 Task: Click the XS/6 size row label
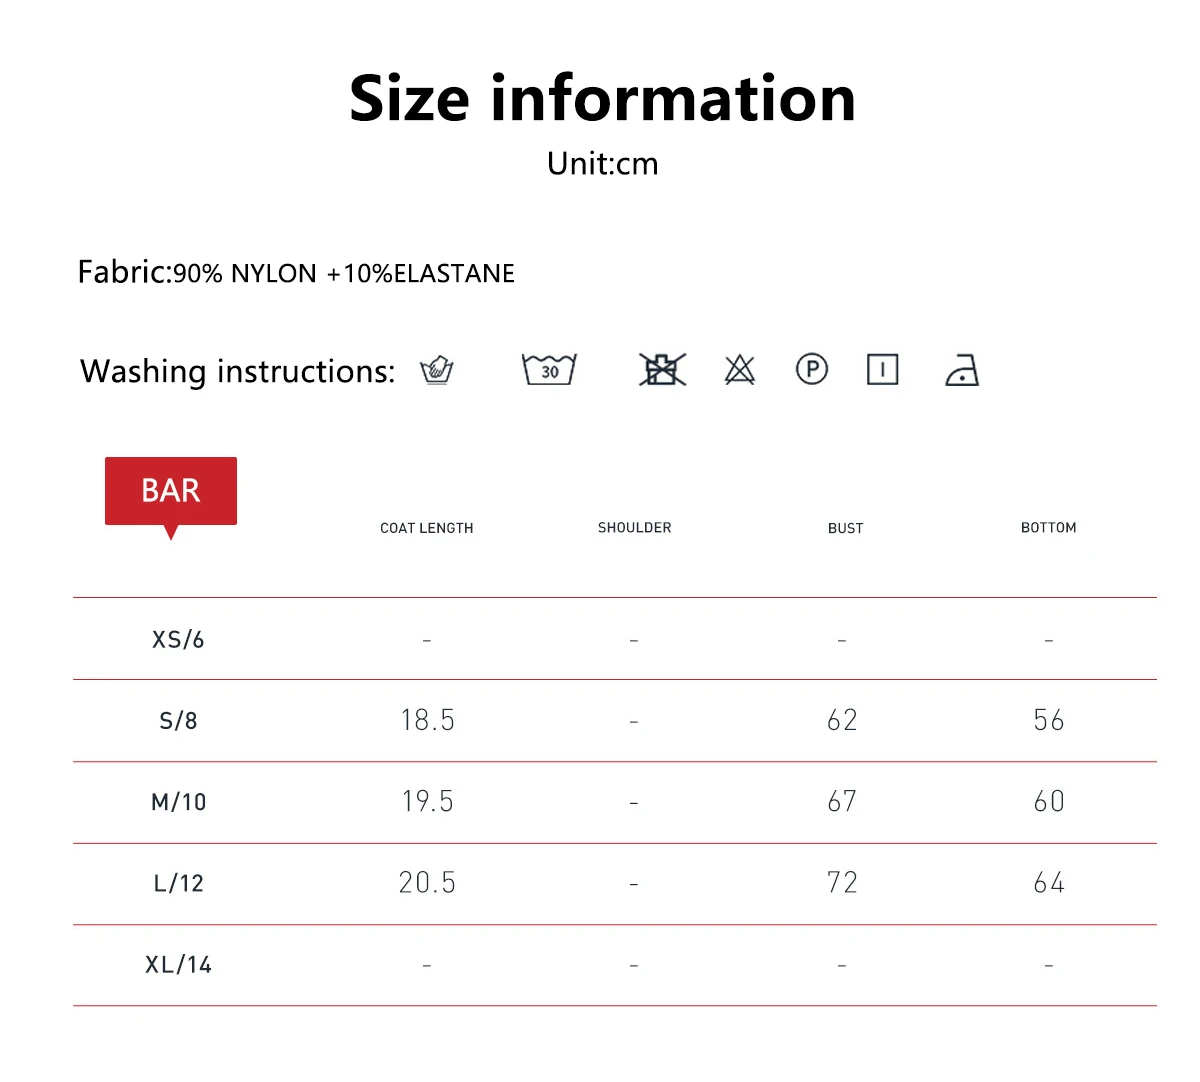[x=178, y=639]
